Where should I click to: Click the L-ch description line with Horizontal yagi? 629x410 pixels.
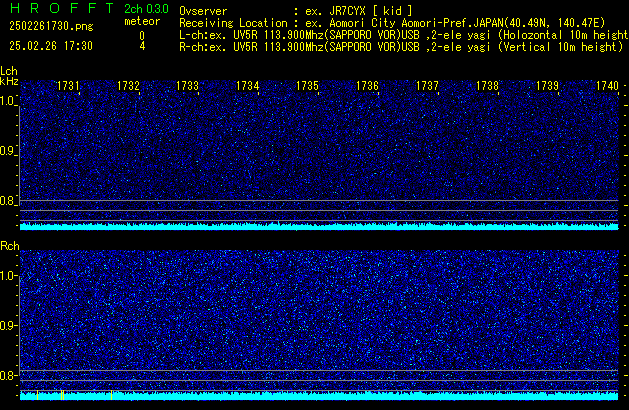(404, 35)
